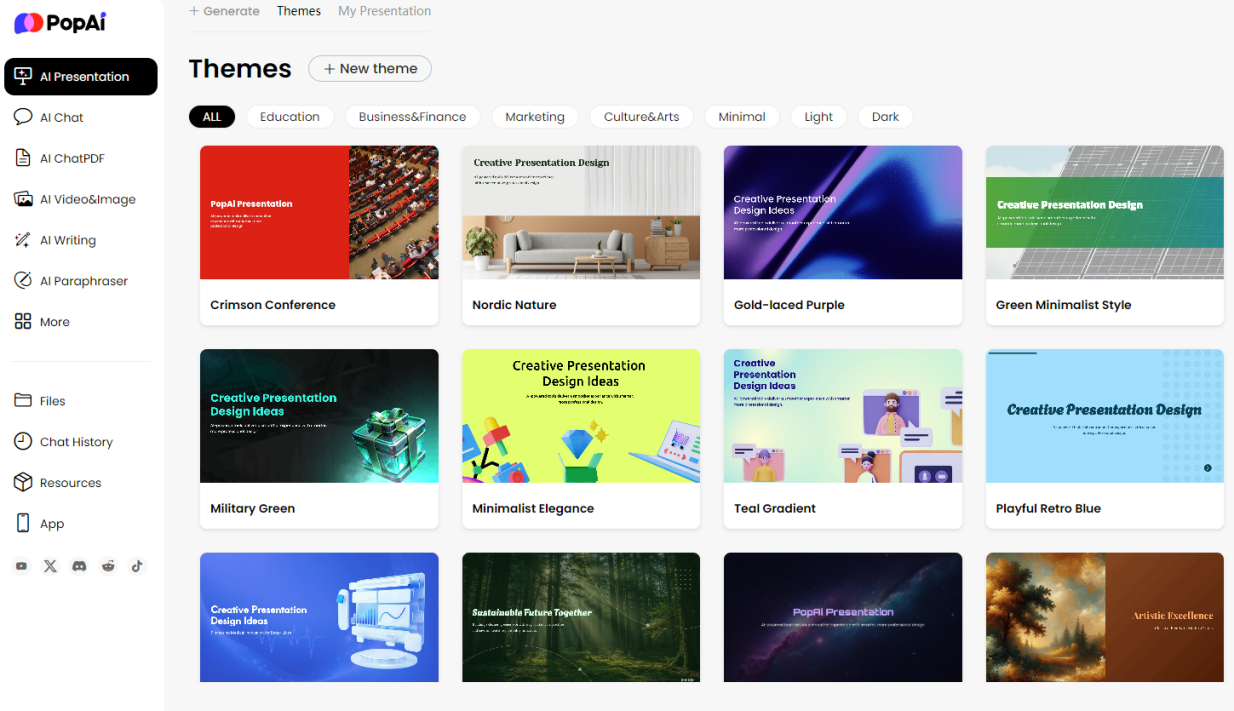Select the Marketing category filter
Viewport: 1234px width, 711px height.
(535, 116)
